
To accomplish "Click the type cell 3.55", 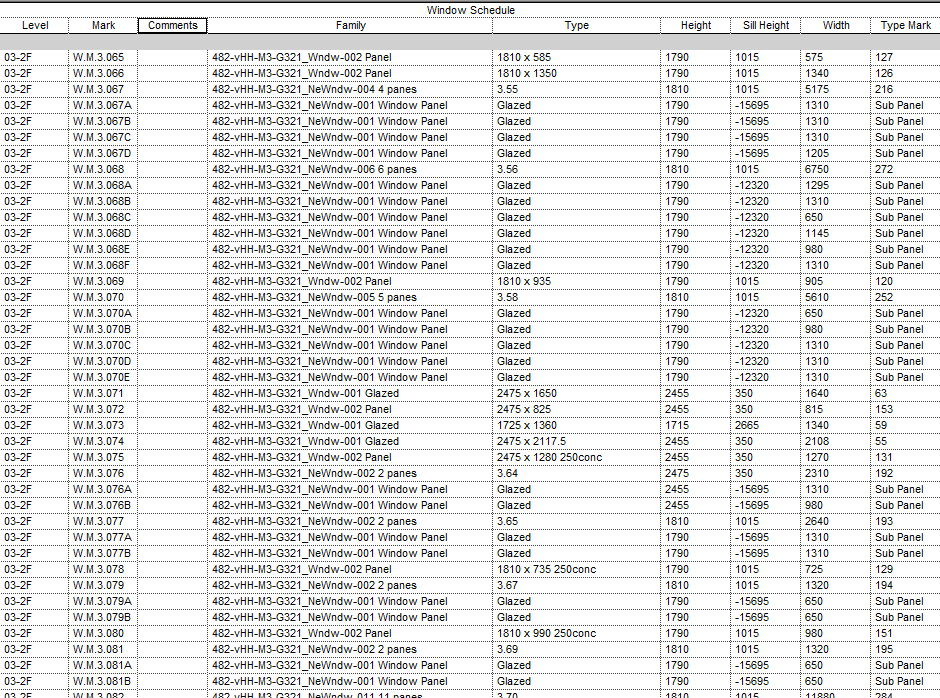I will click(x=577, y=89).
